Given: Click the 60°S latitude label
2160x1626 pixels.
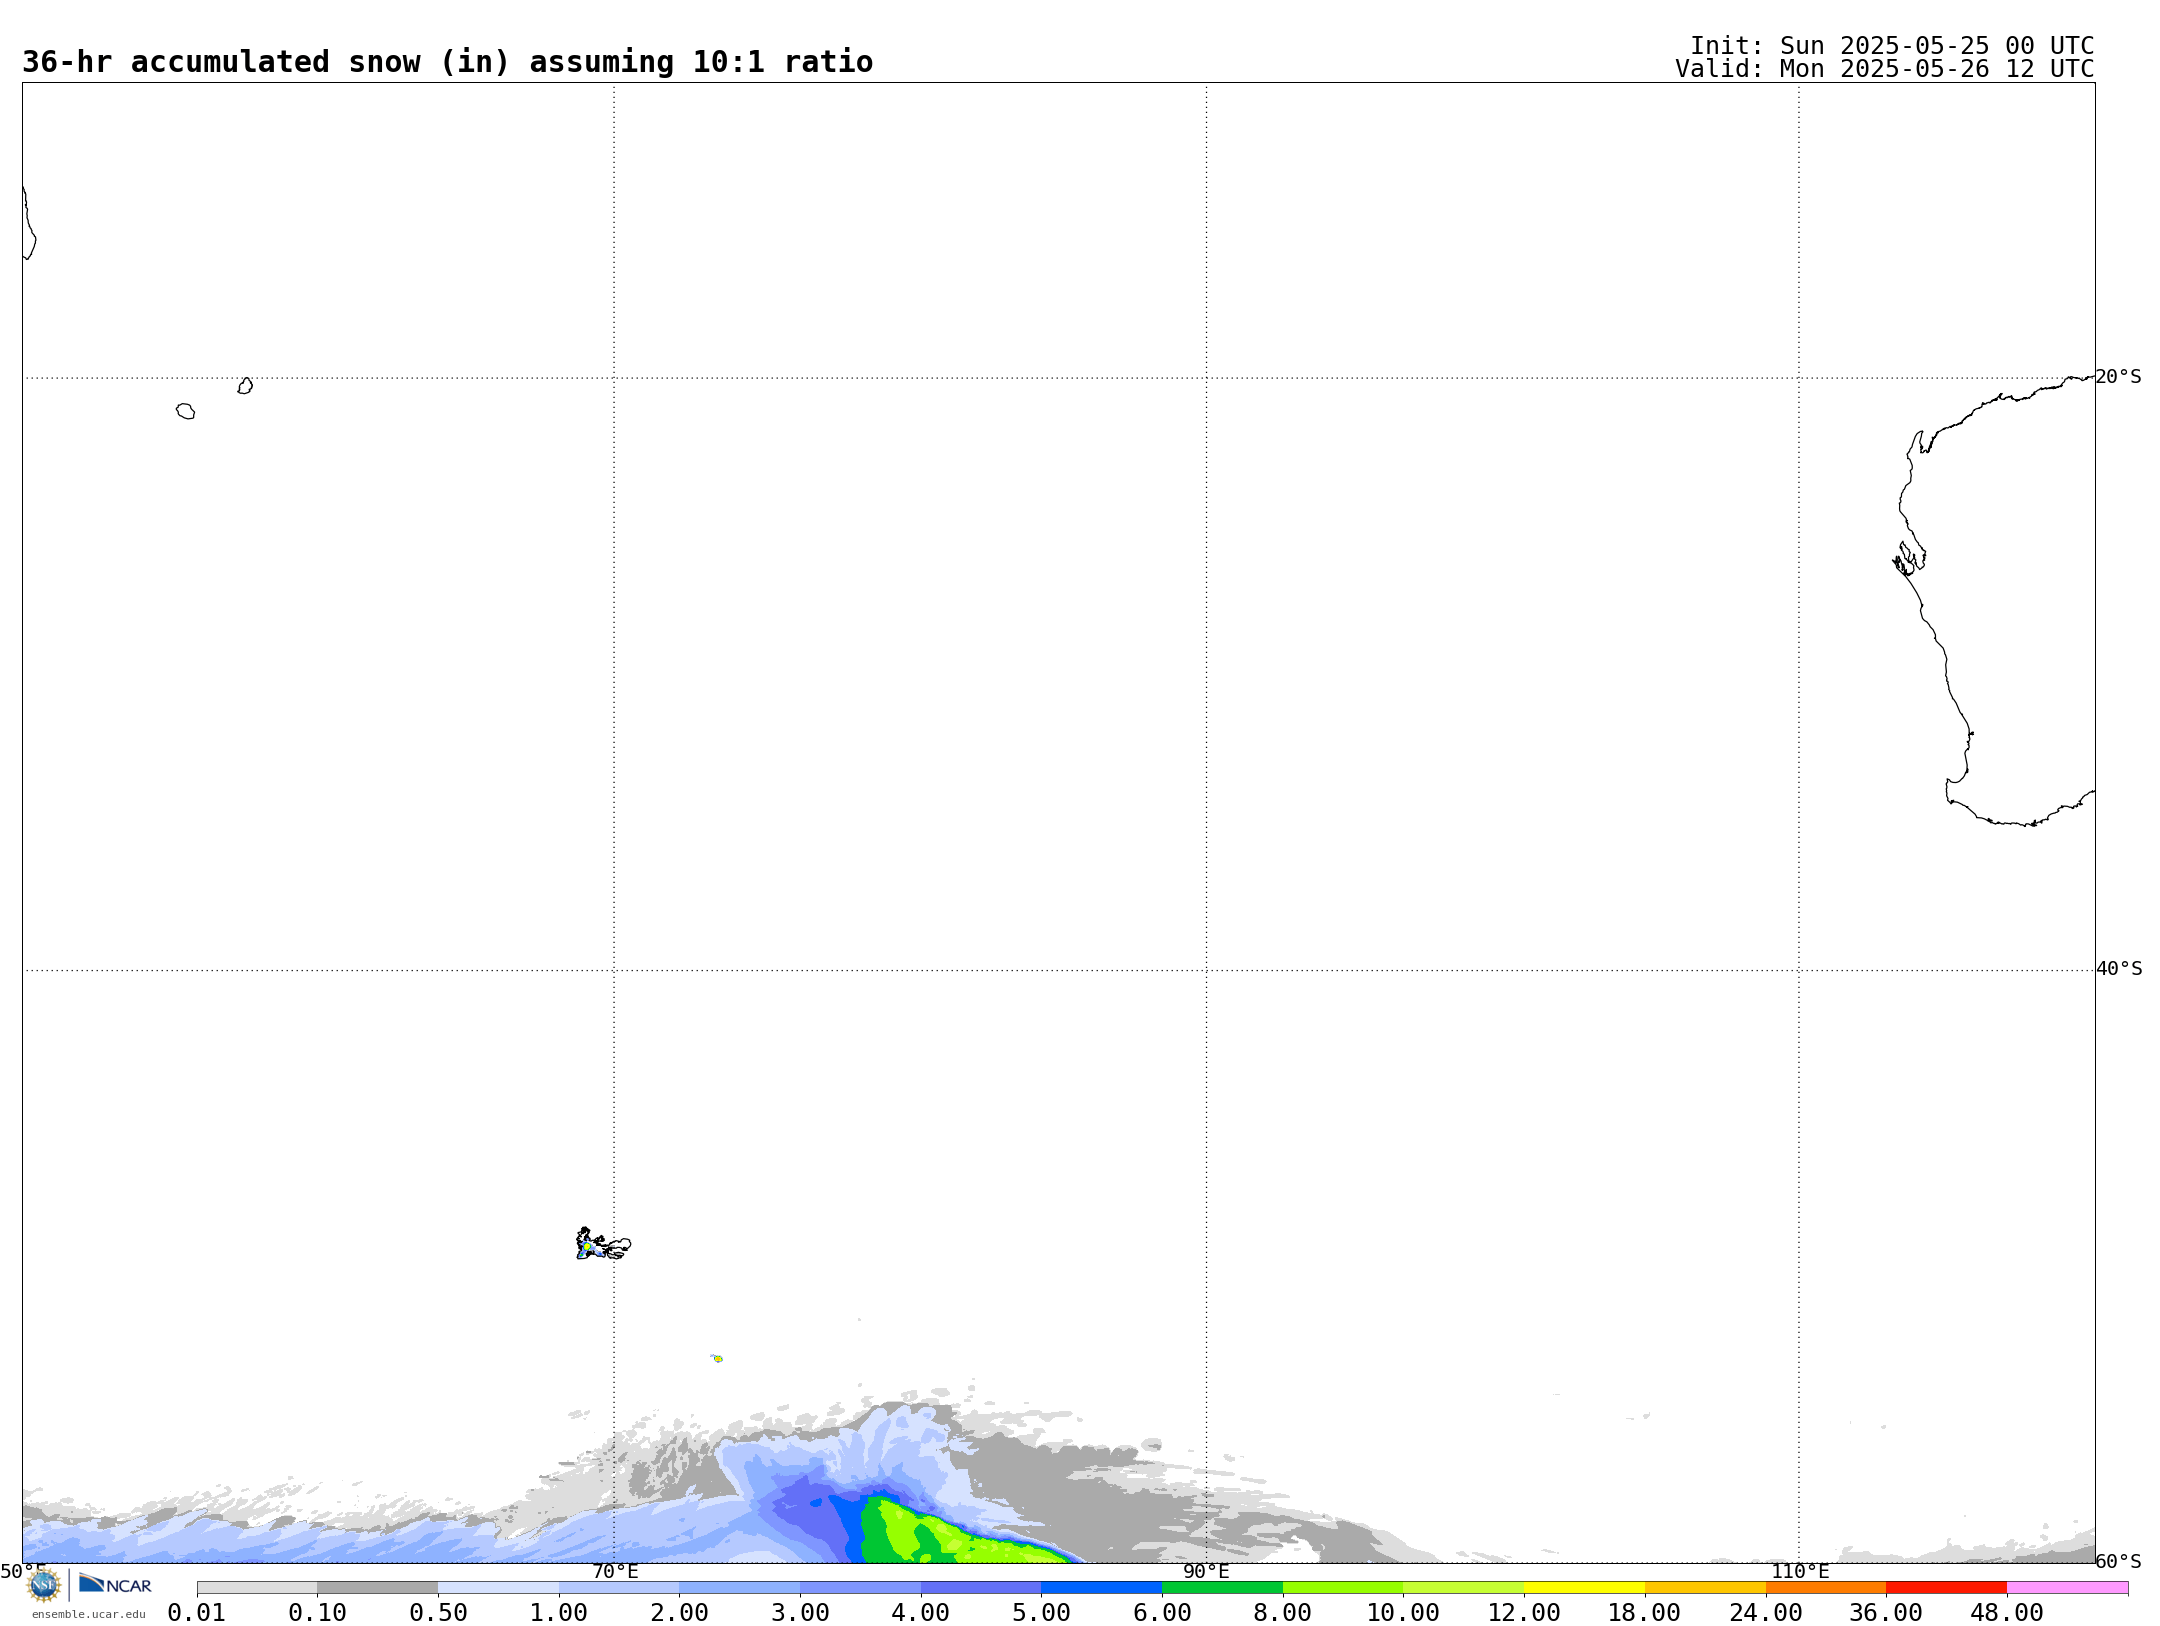Looking at the screenshot, I should coord(2119,1562).
